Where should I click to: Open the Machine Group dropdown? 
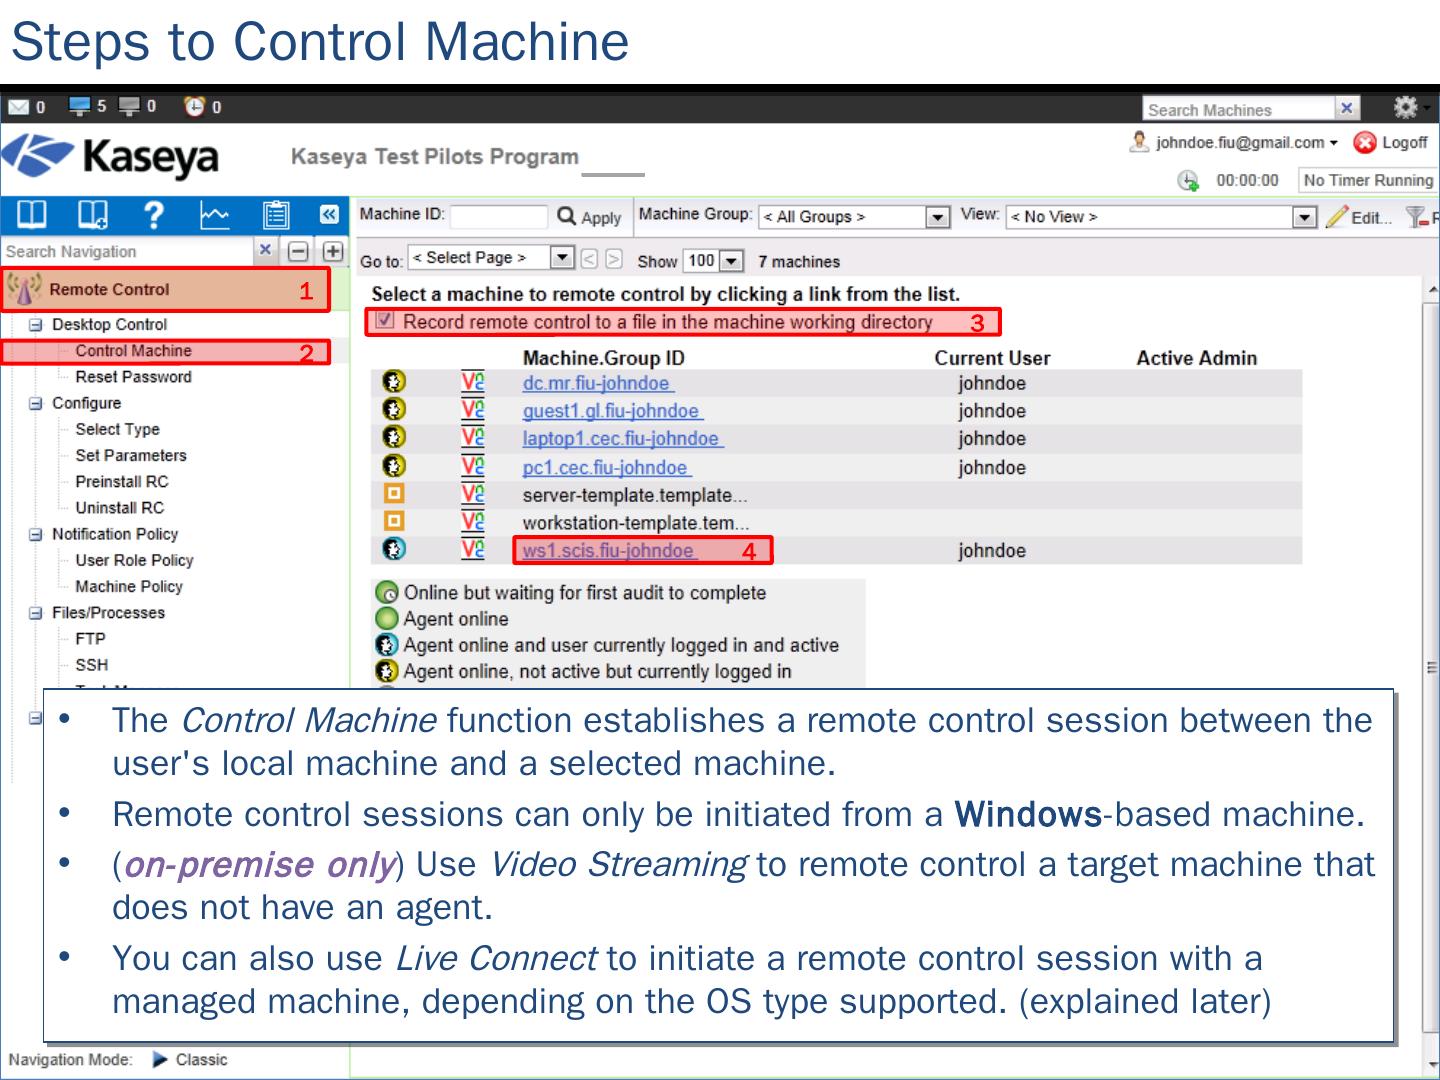tap(936, 217)
